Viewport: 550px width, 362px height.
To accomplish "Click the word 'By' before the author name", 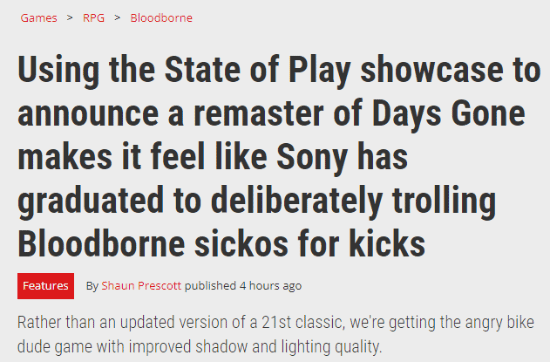I will [x=92, y=286].
